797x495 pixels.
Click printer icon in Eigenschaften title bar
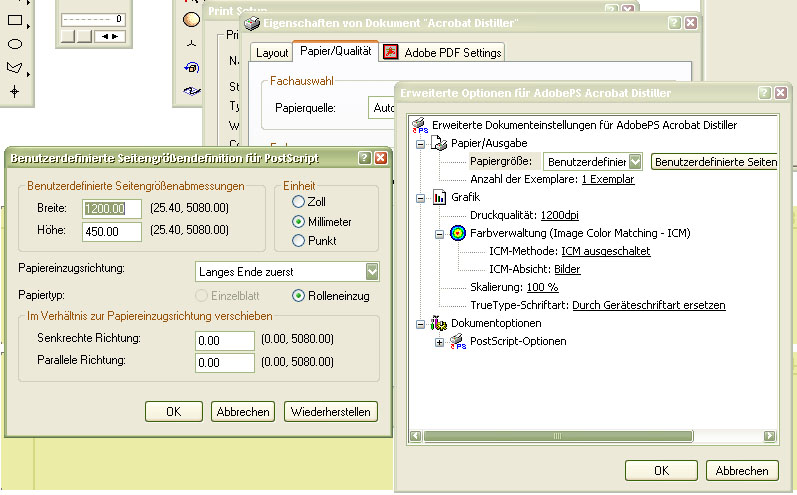point(252,23)
